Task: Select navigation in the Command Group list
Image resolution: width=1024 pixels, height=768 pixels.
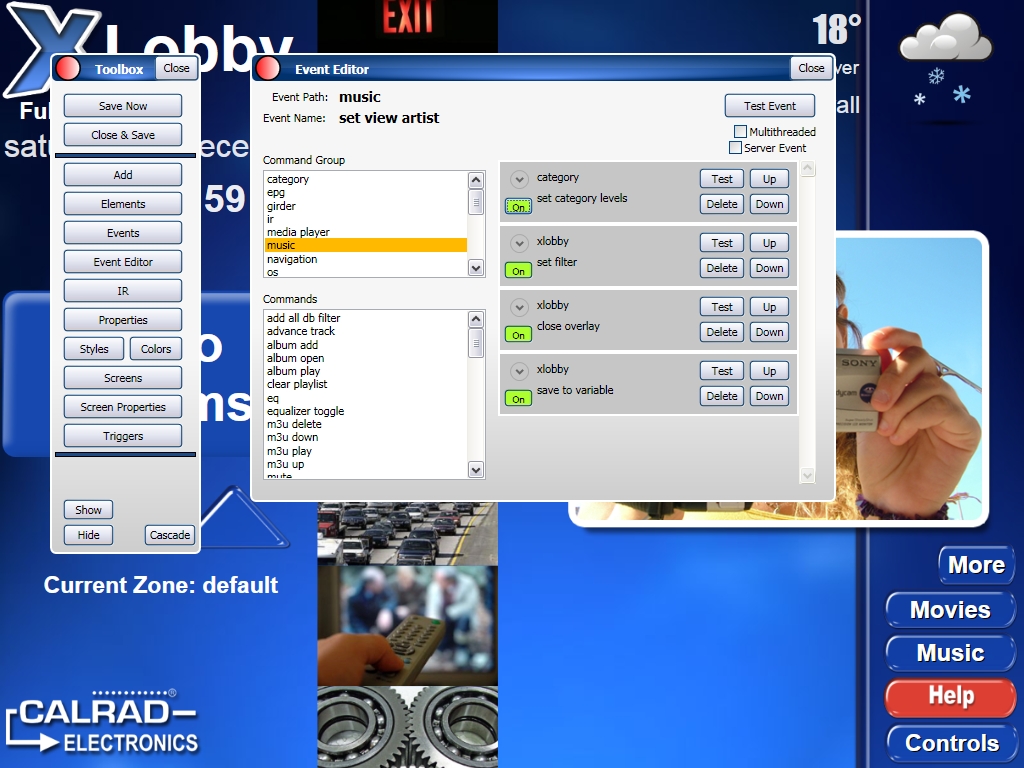Action: point(292,259)
